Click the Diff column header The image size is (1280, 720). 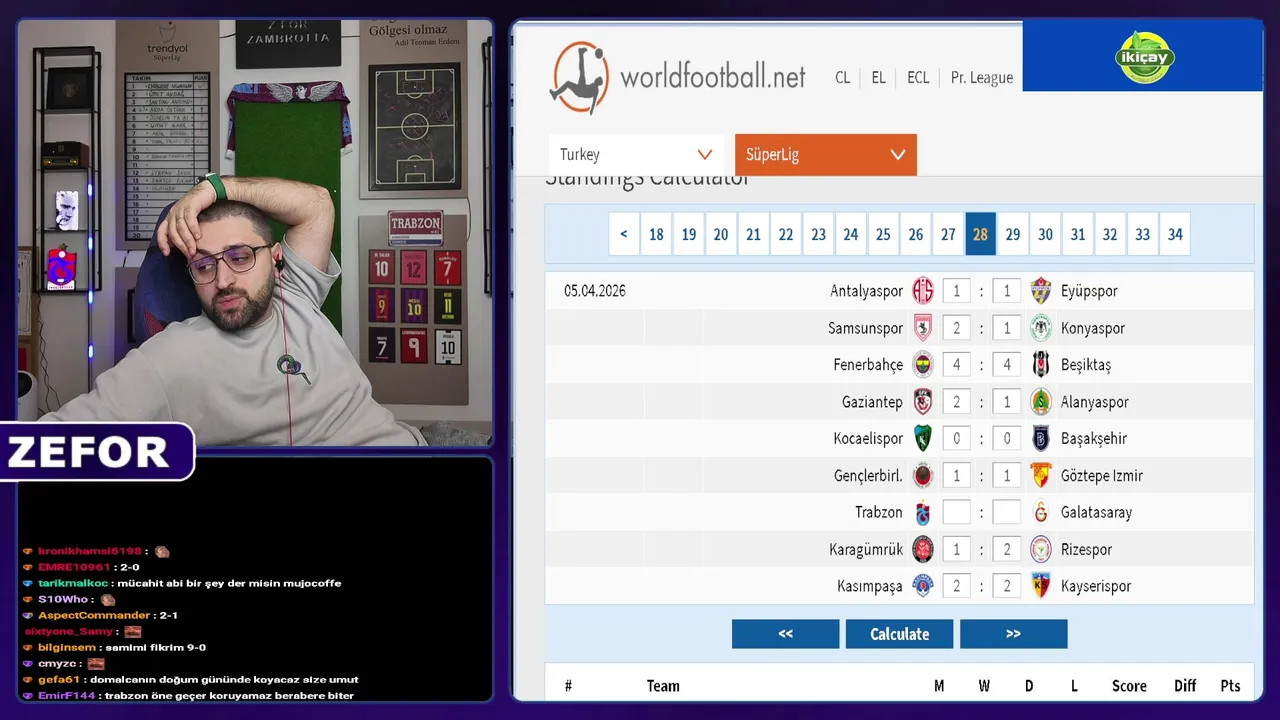point(1185,686)
